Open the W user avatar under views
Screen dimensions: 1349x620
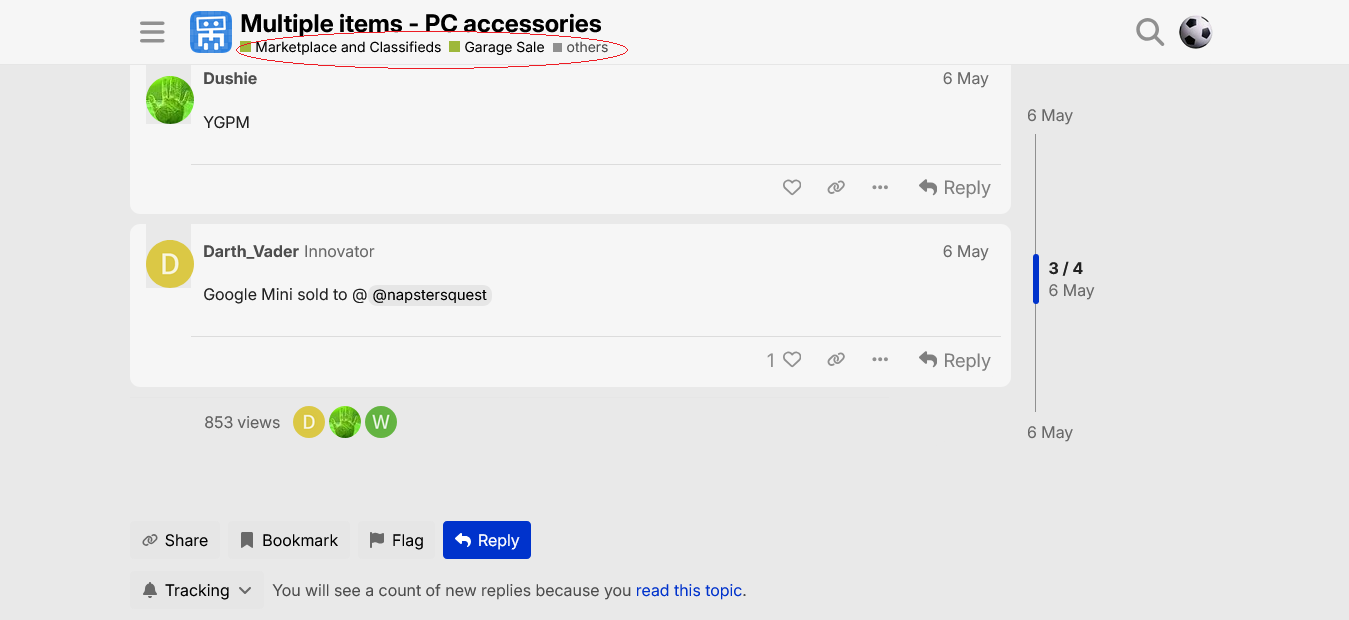(x=381, y=422)
